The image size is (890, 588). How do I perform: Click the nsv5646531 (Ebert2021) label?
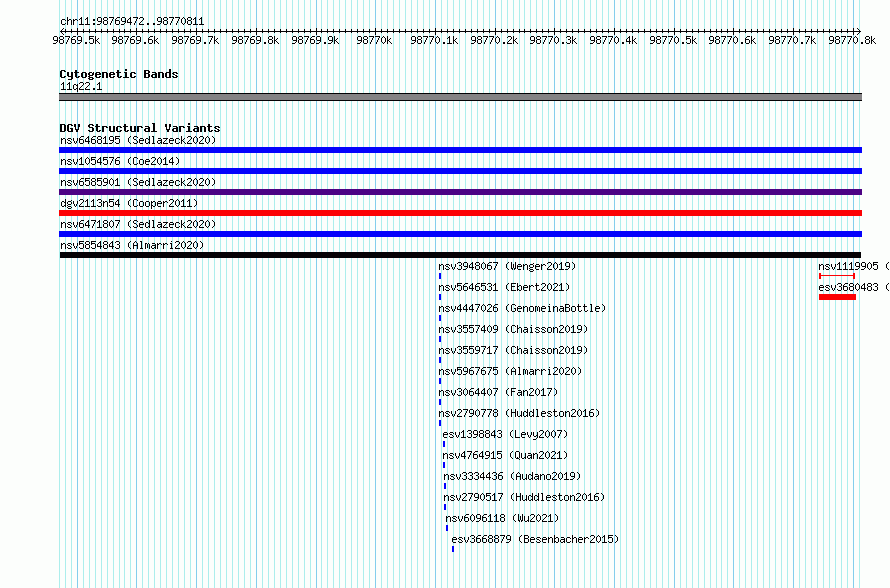pos(504,287)
